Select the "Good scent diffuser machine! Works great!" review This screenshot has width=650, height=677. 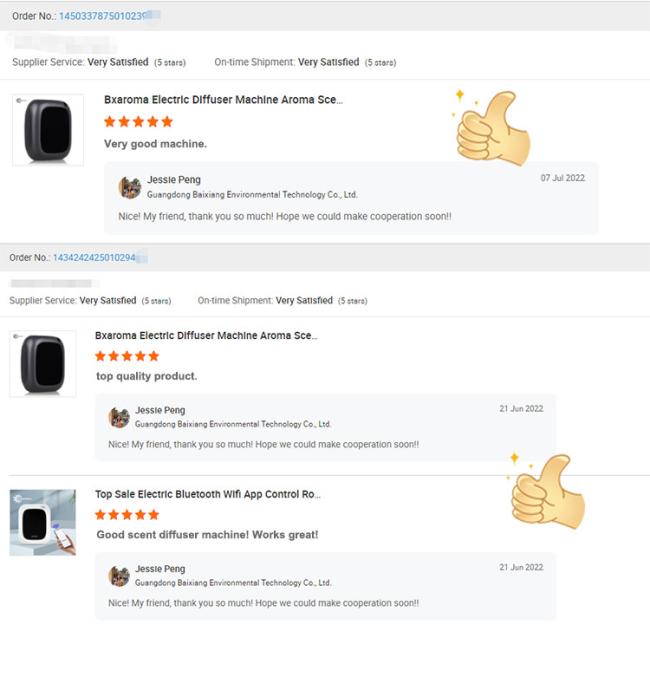[207, 535]
